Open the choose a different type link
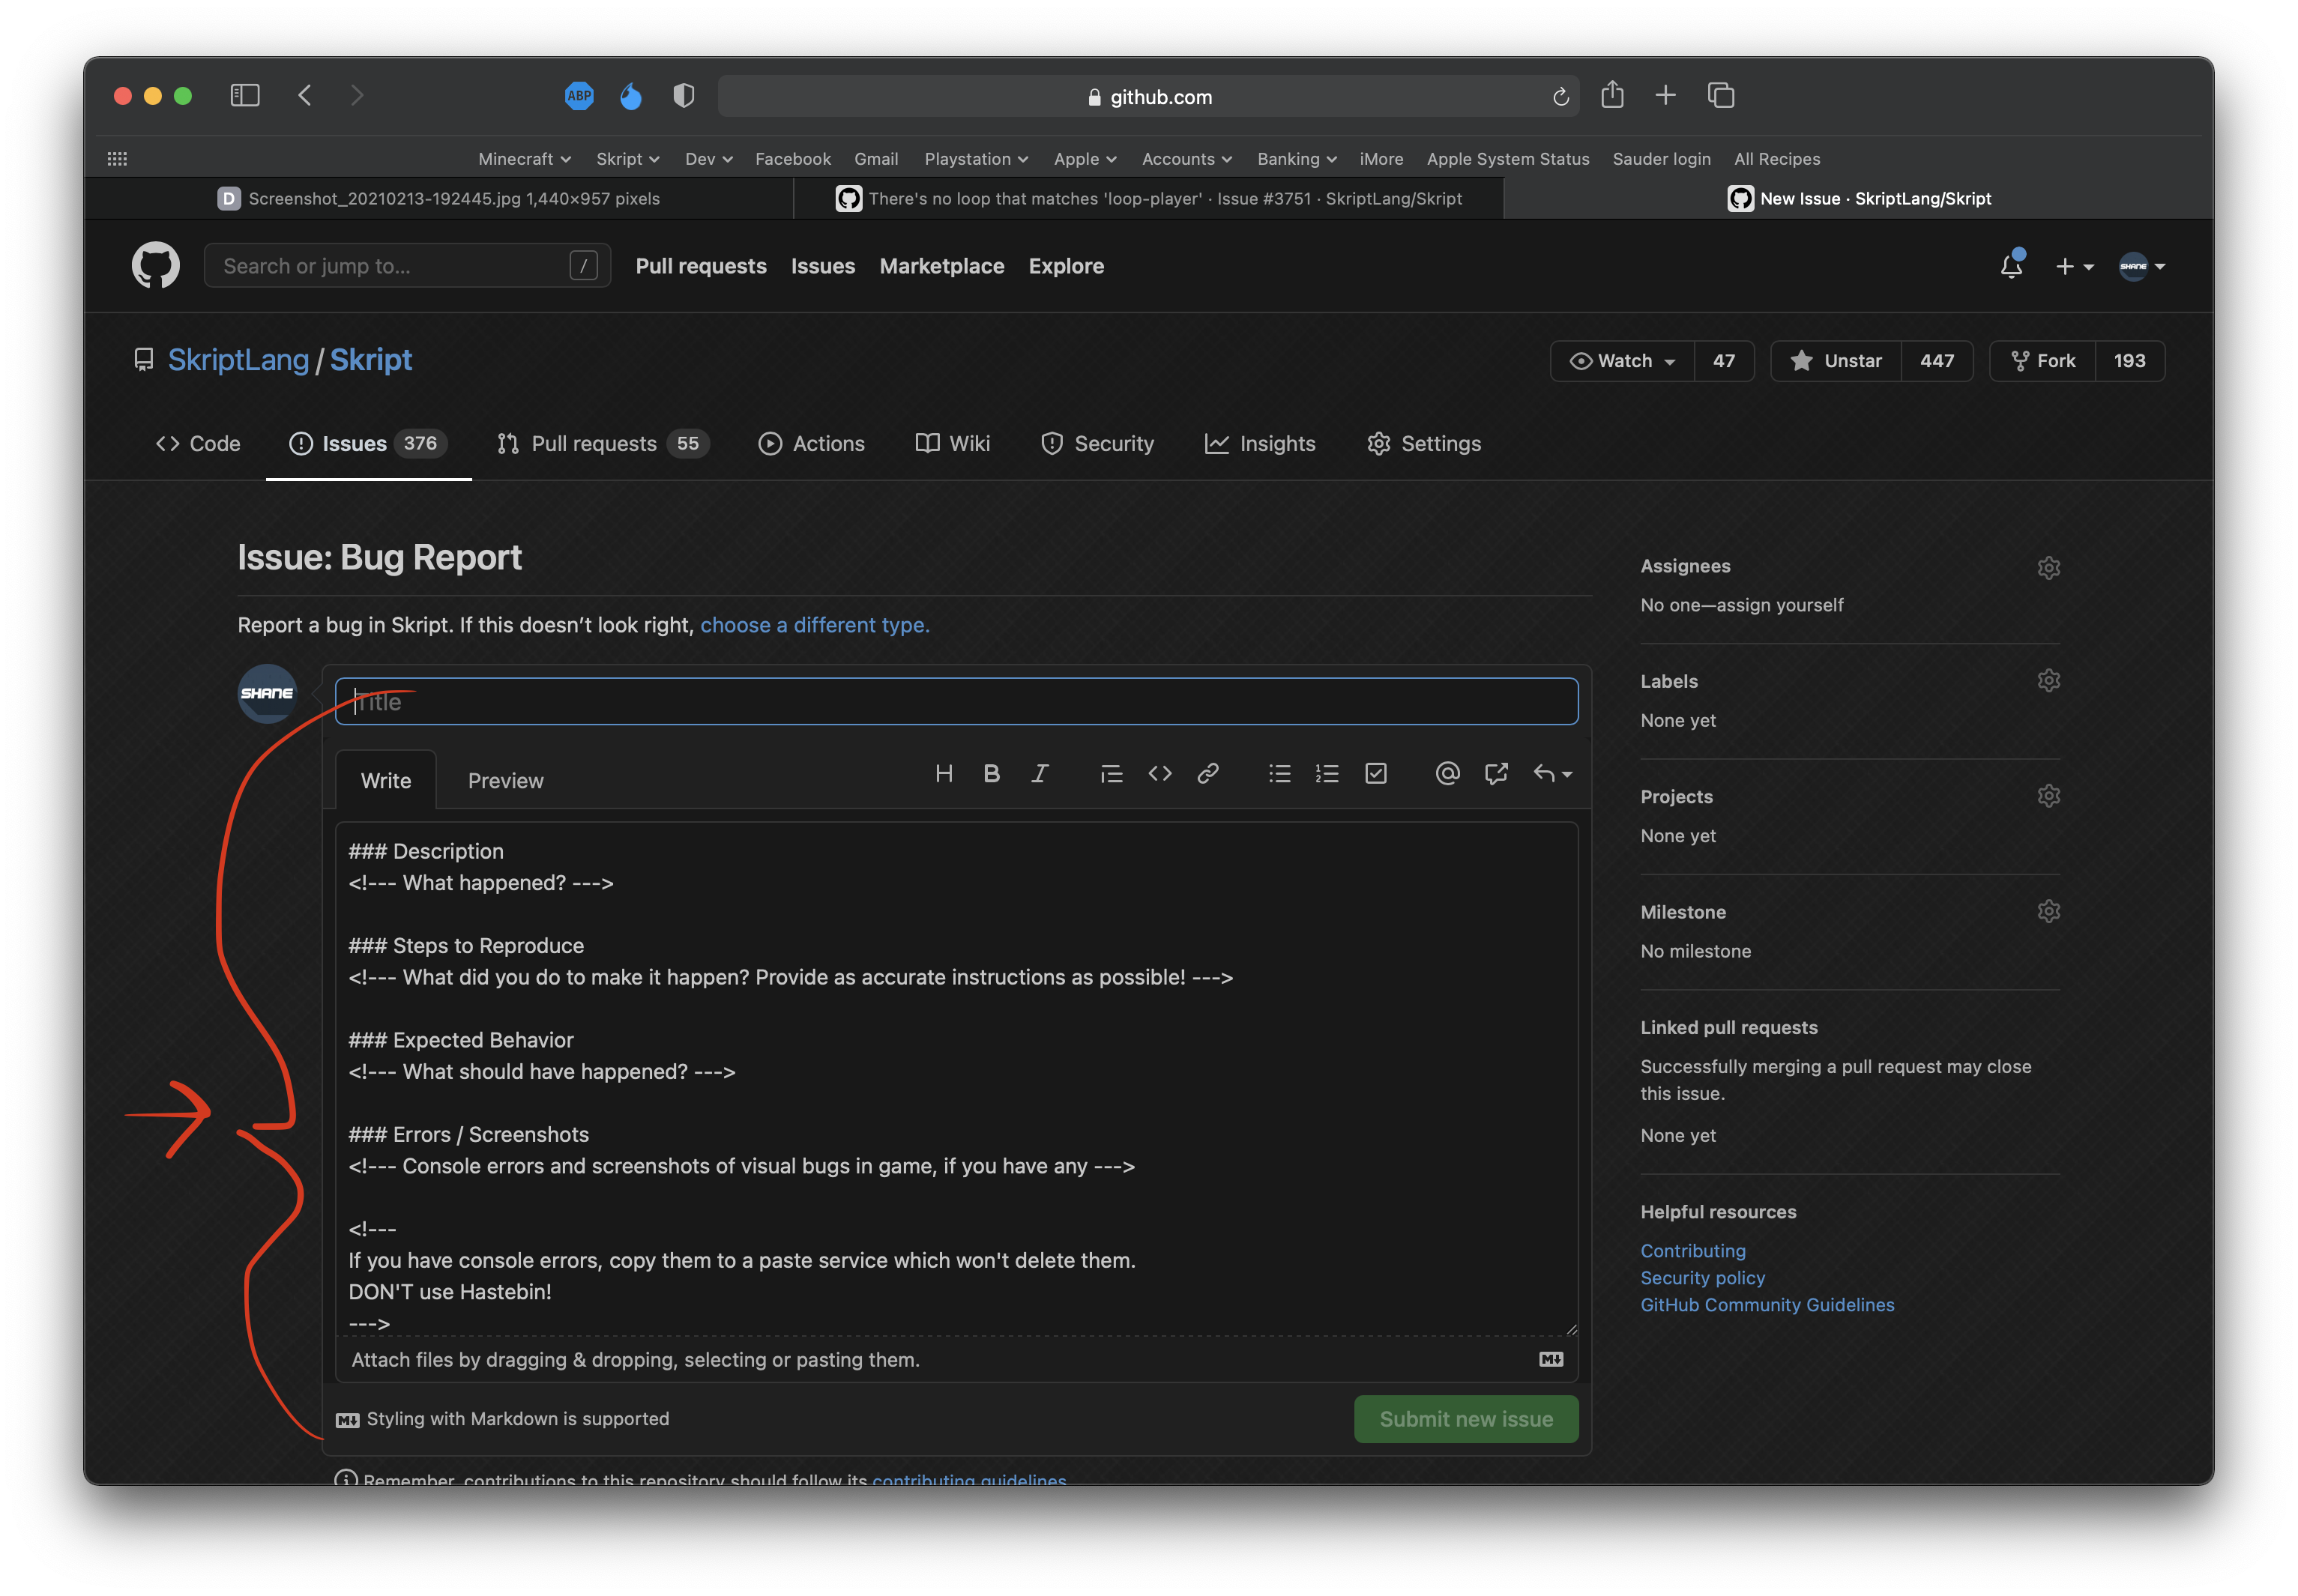The width and height of the screenshot is (2298, 1596). 815,625
